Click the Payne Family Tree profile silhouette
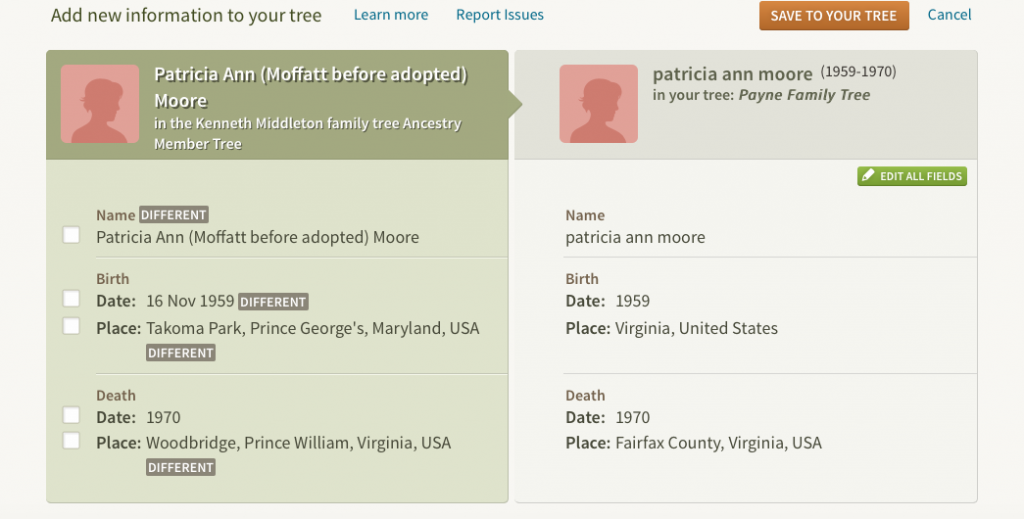Screen dimensions: 1024x519 [598, 104]
